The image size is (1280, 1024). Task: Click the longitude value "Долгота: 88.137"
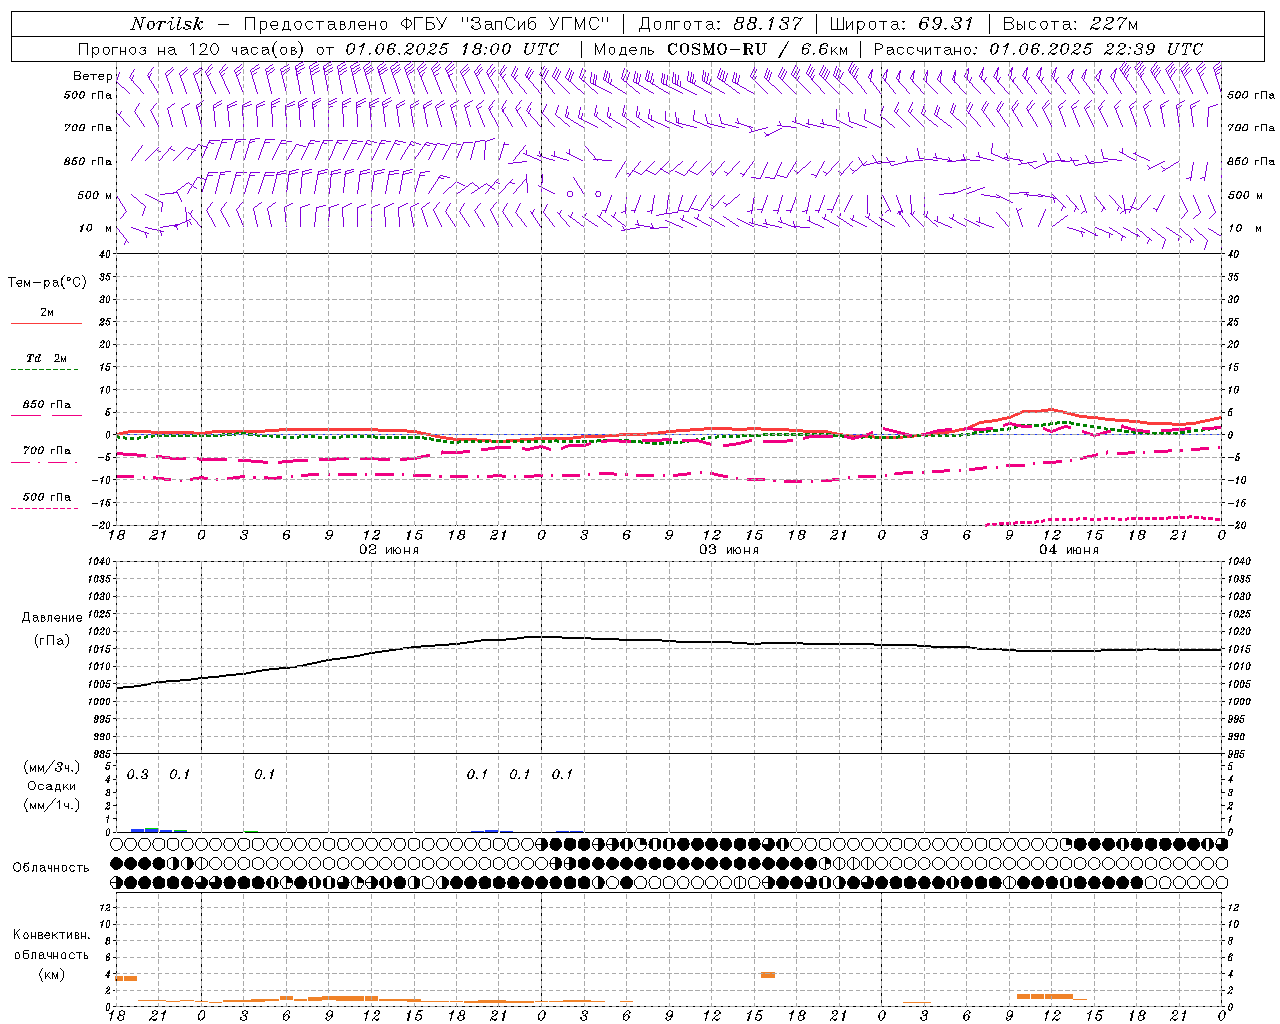(x=720, y=24)
